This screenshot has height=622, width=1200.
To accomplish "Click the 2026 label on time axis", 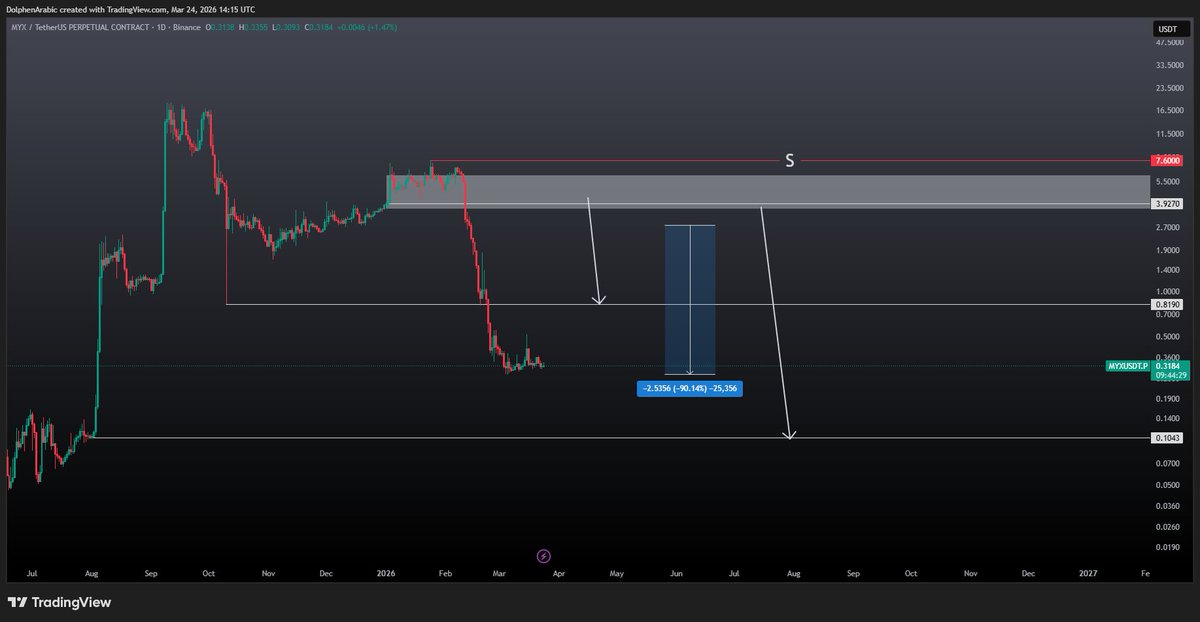I will point(386,574).
